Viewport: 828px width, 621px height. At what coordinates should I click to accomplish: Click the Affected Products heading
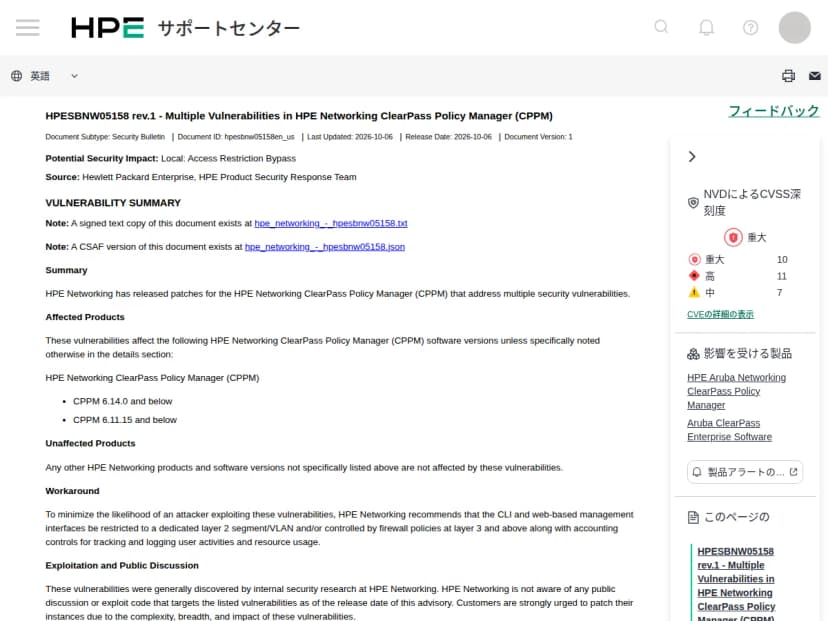(x=85, y=317)
